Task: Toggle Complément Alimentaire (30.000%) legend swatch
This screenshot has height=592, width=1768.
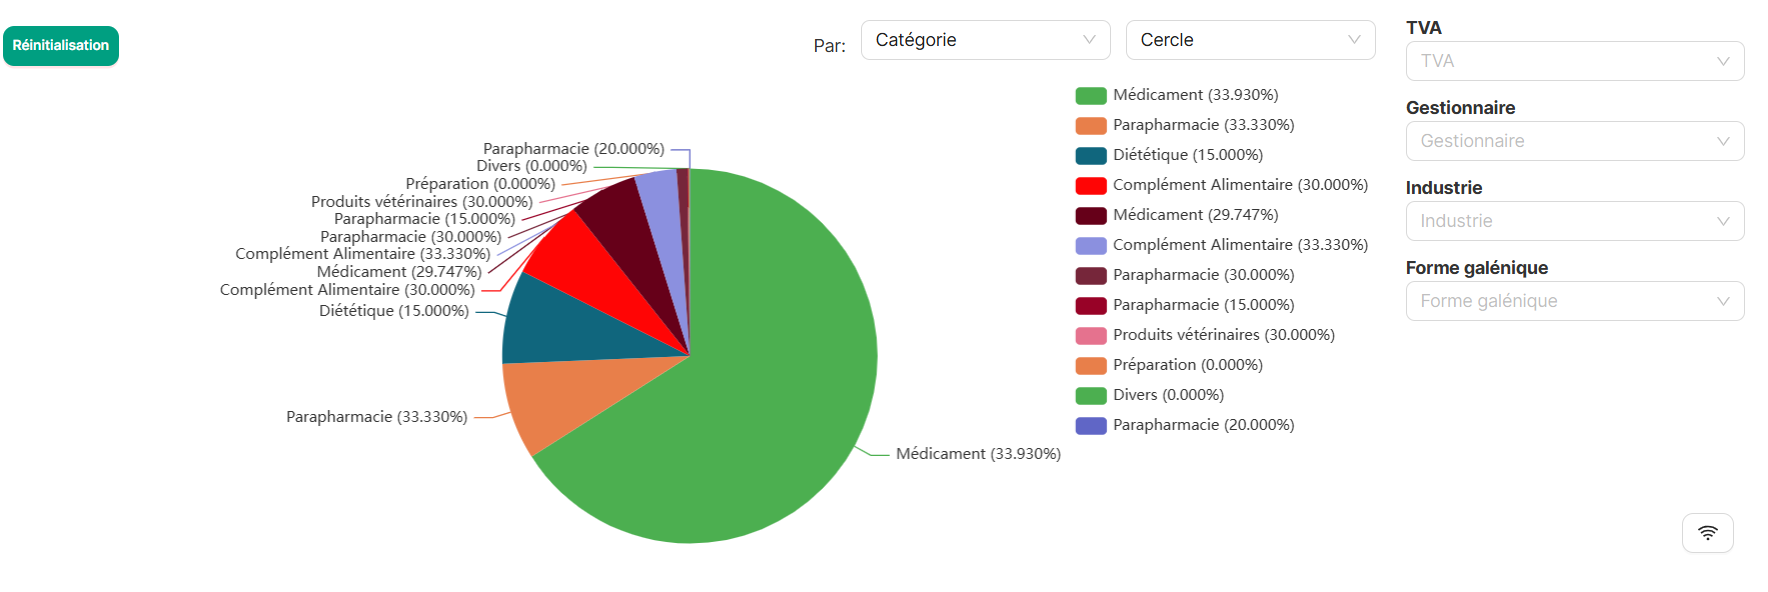Action: (x=1091, y=186)
